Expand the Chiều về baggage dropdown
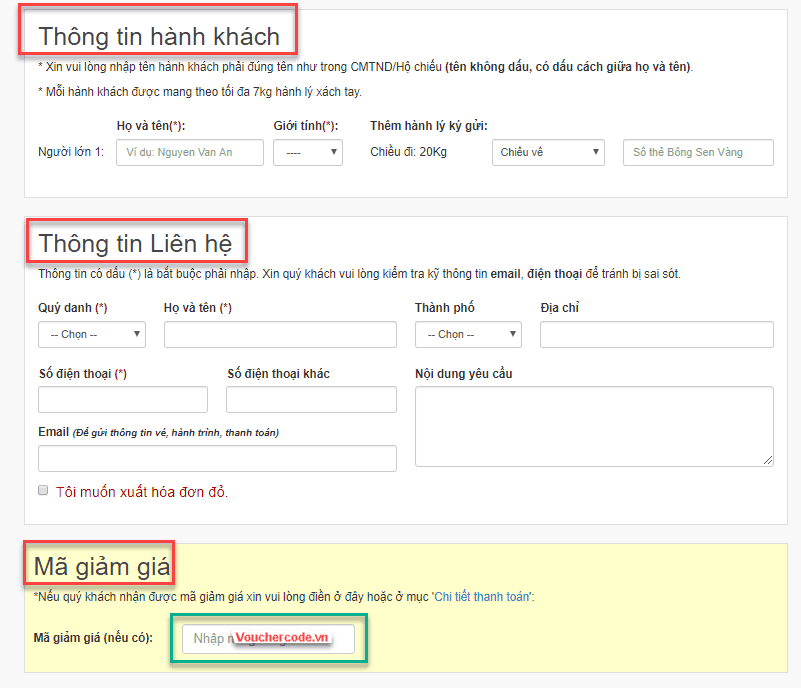Screen dimensions: 801x688 click(548, 152)
